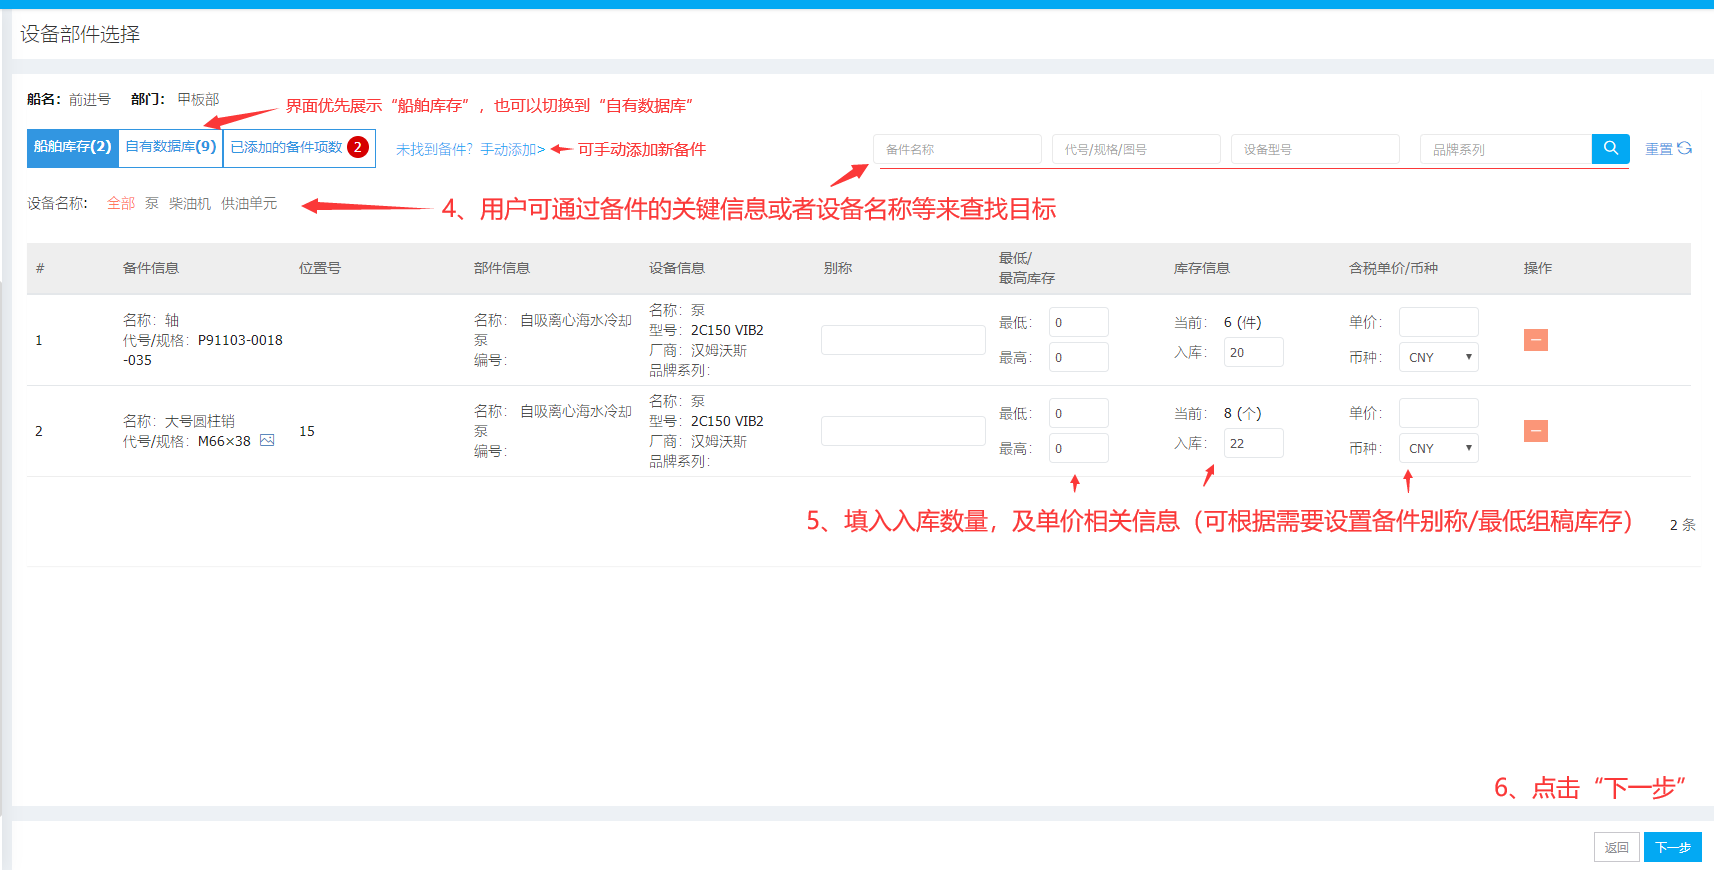The width and height of the screenshot is (1714, 870).
Task: Click the 2 条 record count
Action: tap(1682, 525)
